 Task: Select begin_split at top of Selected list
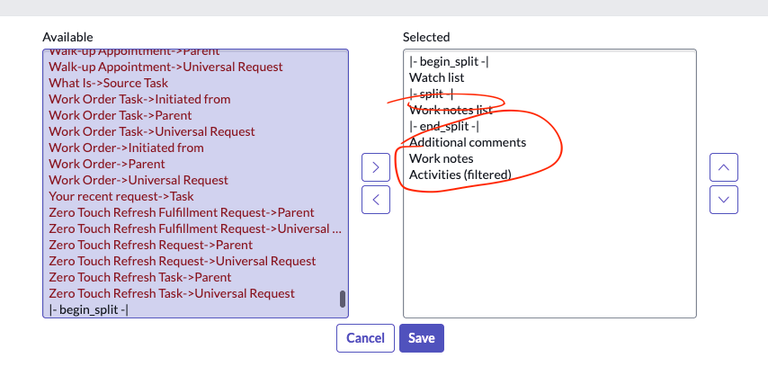point(449,61)
